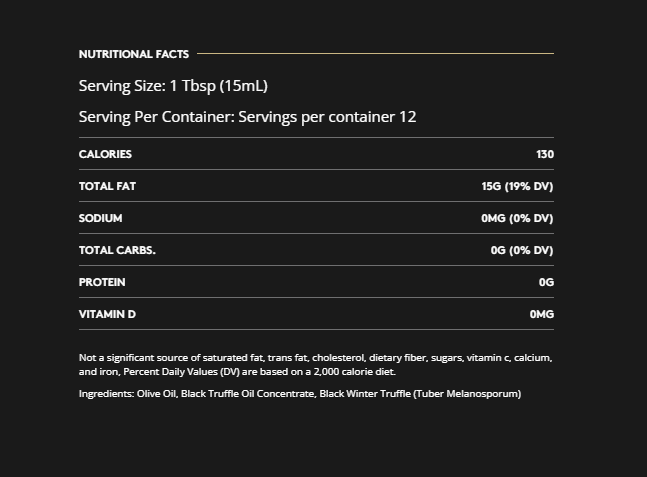This screenshot has width=647, height=477.
Task: Click the Vitamin D label
Action: pos(107,314)
